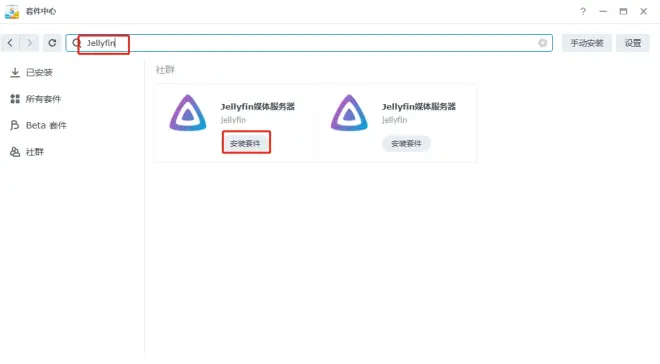This screenshot has height=364, width=660.
Task: Select Beta 套件 in the sidebar
Action: click(x=46, y=125)
